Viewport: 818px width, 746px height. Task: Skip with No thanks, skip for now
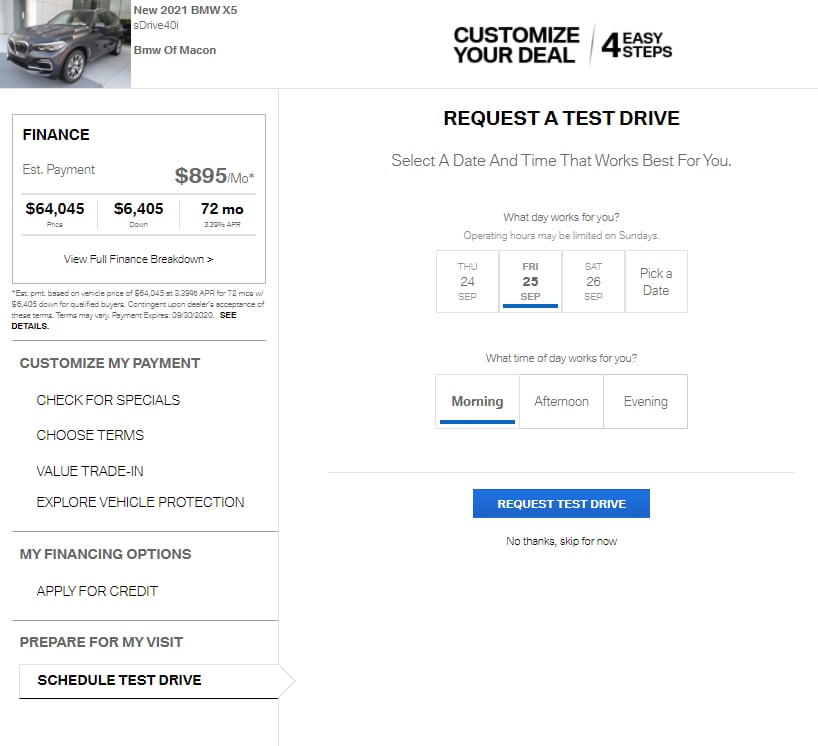tap(561, 542)
